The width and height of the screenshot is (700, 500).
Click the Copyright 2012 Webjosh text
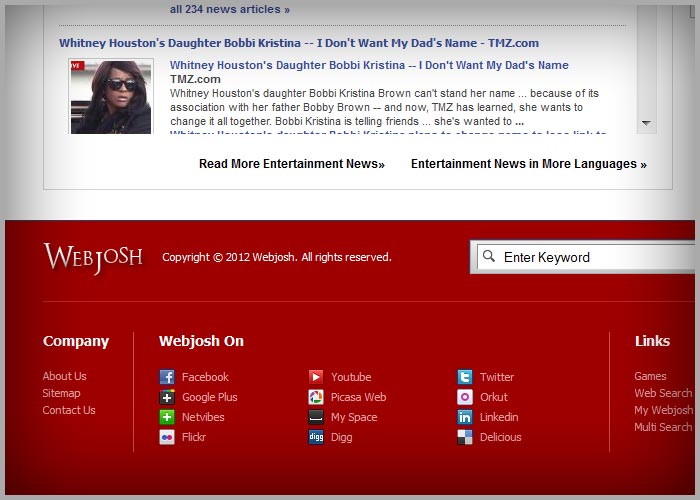click(x=277, y=257)
